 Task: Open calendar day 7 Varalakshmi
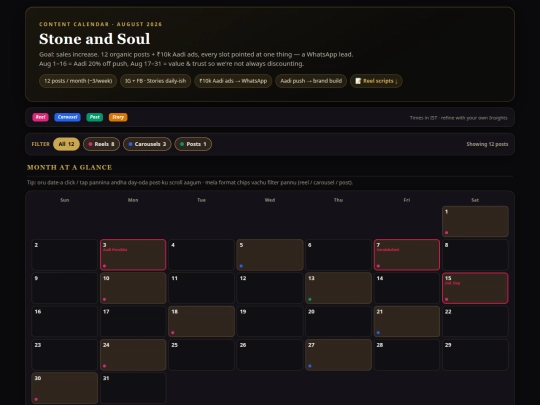pos(407,255)
